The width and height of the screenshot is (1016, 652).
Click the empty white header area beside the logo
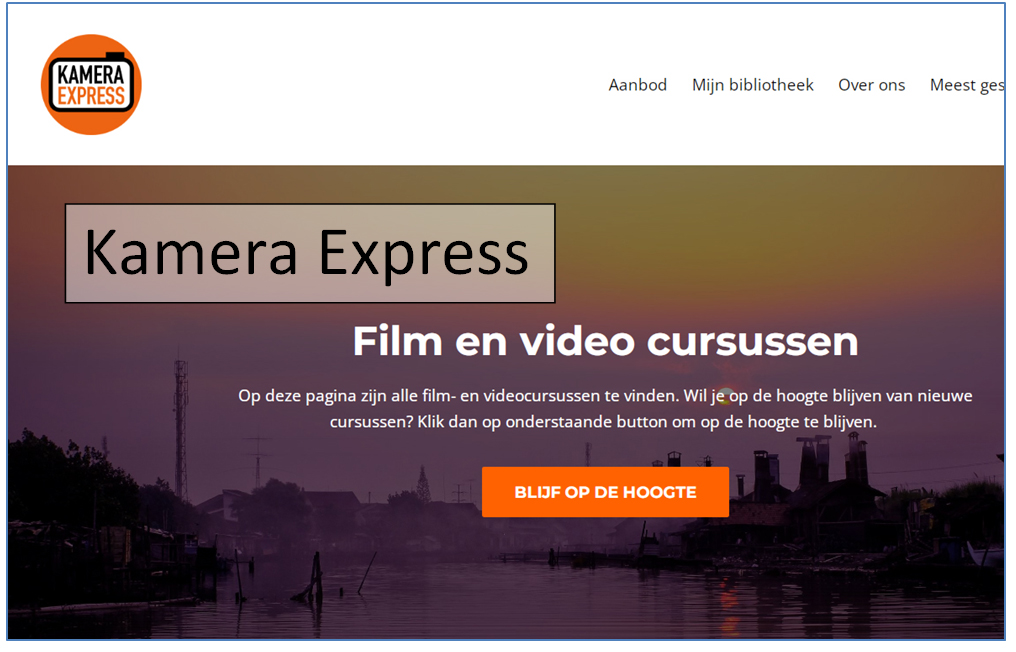tap(350, 85)
